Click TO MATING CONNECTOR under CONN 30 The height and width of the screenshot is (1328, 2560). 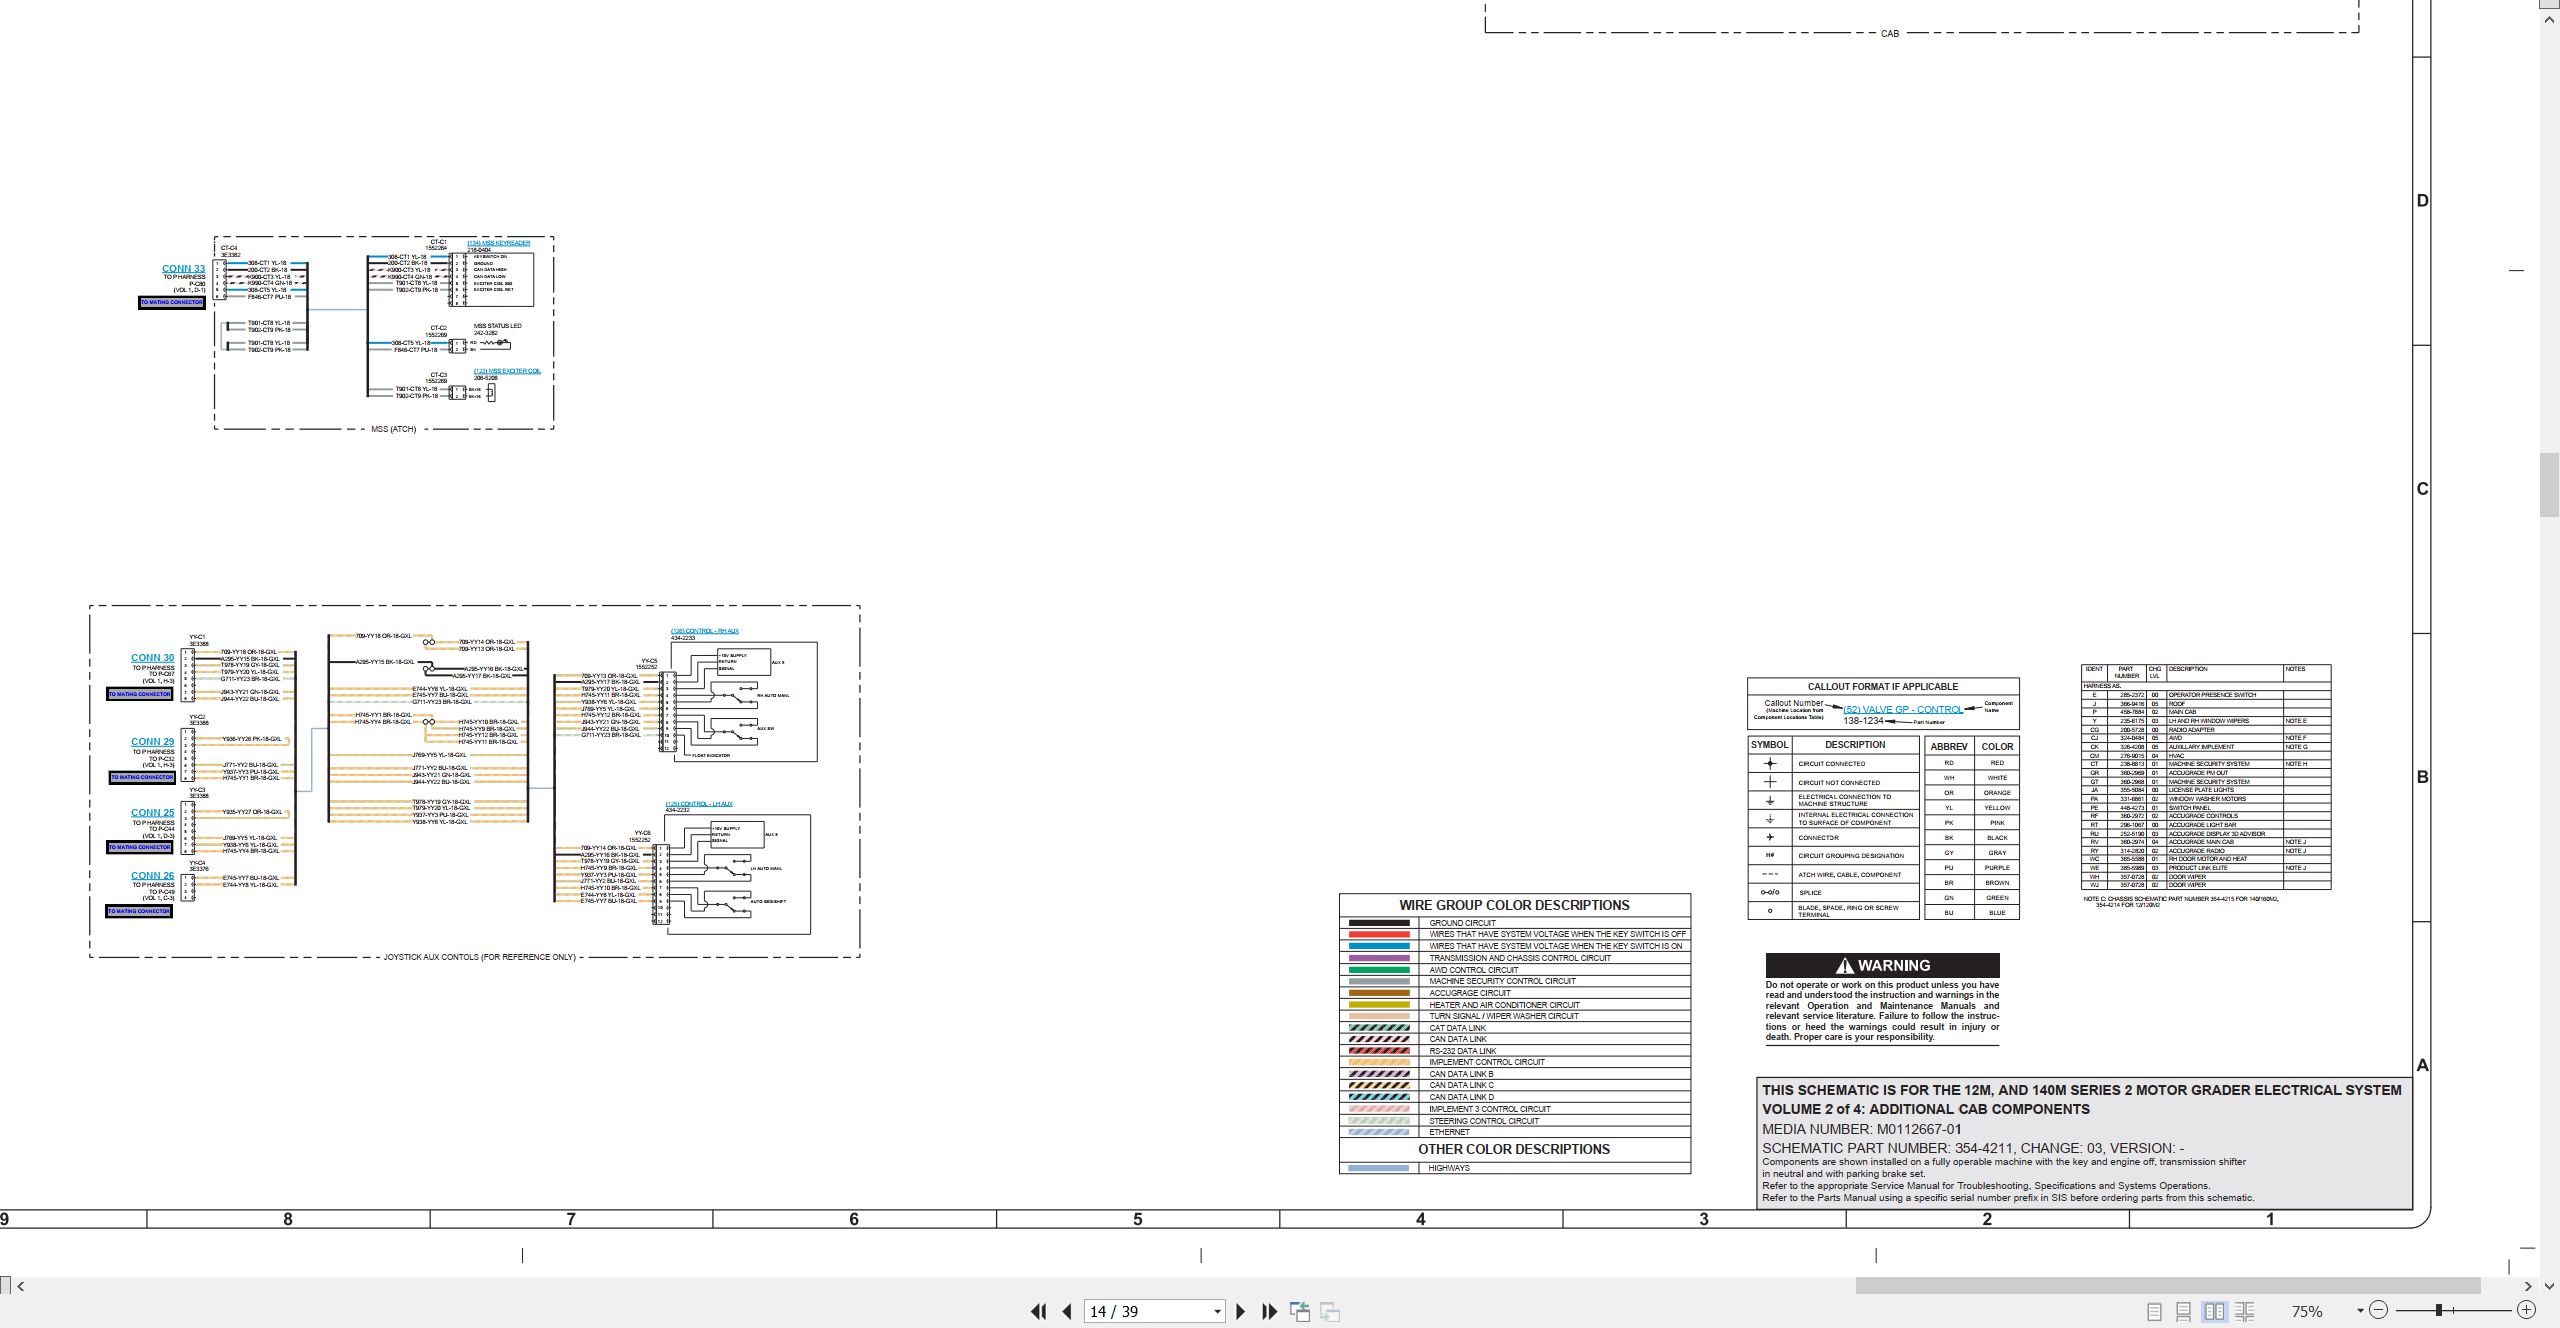[140, 694]
